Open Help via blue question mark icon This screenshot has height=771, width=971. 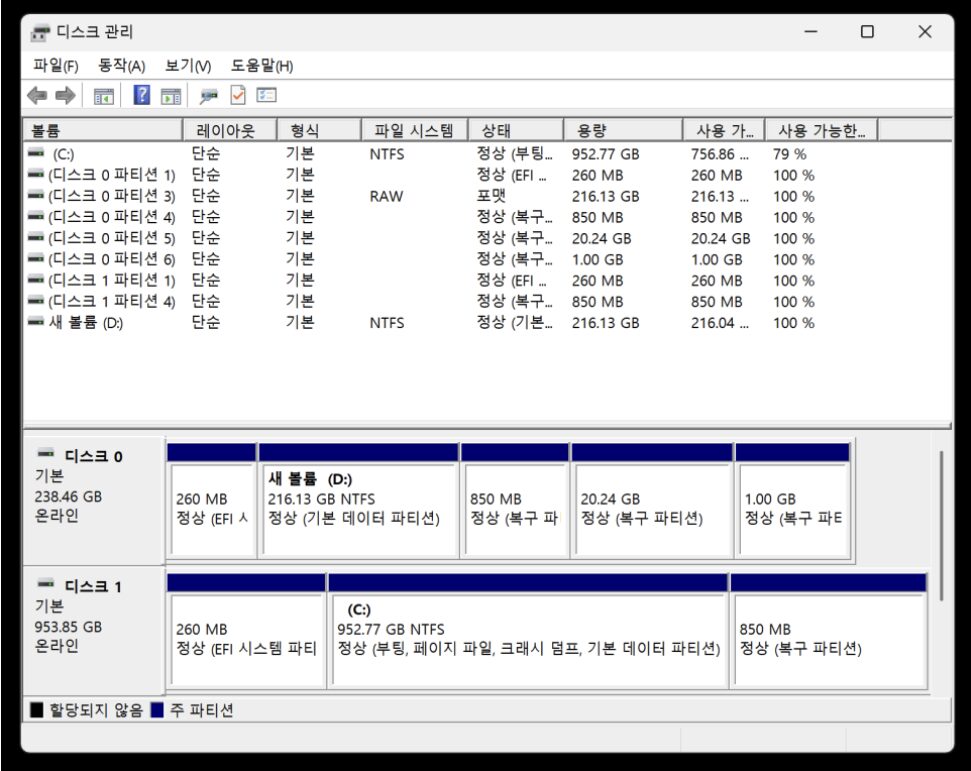(142, 96)
